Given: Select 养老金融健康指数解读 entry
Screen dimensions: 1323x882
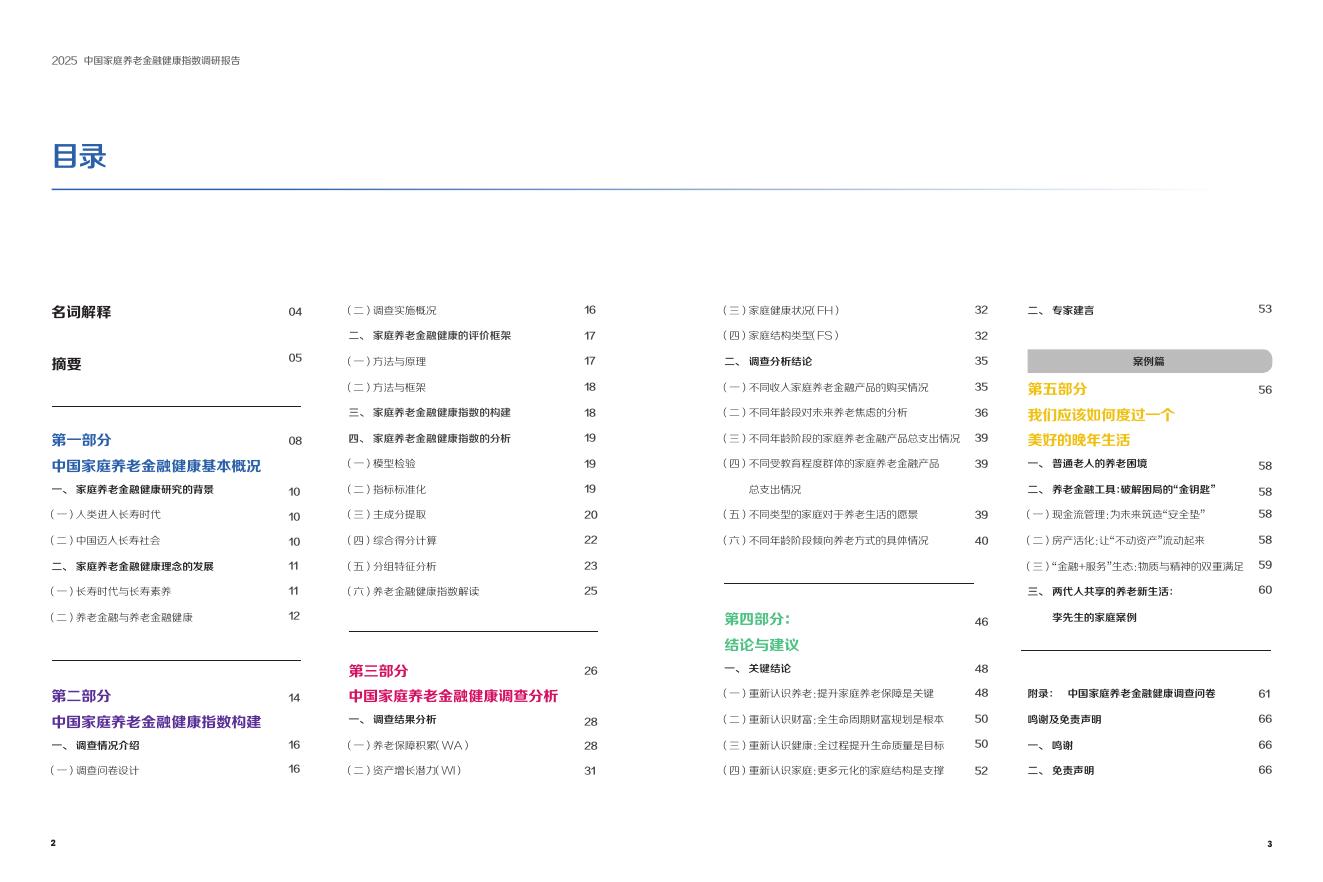Looking at the screenshot, I should pos(413,592).
